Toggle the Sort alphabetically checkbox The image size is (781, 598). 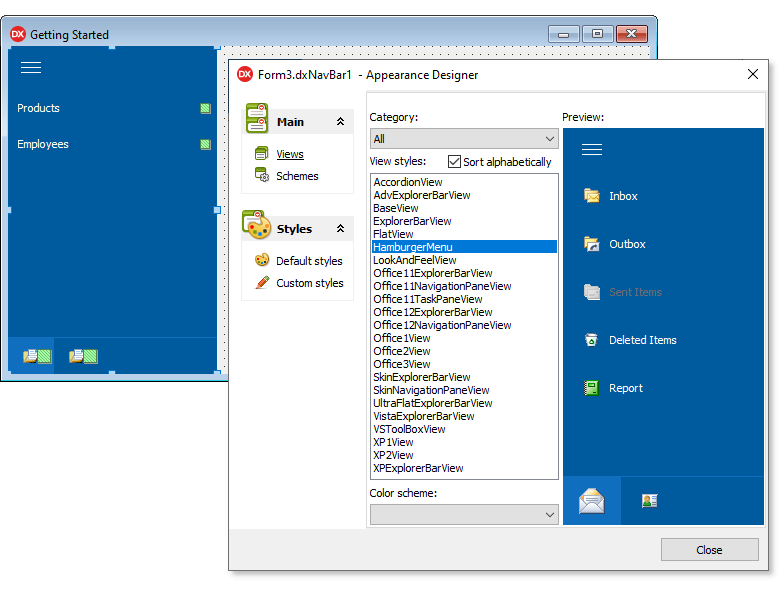click(455, 161)
